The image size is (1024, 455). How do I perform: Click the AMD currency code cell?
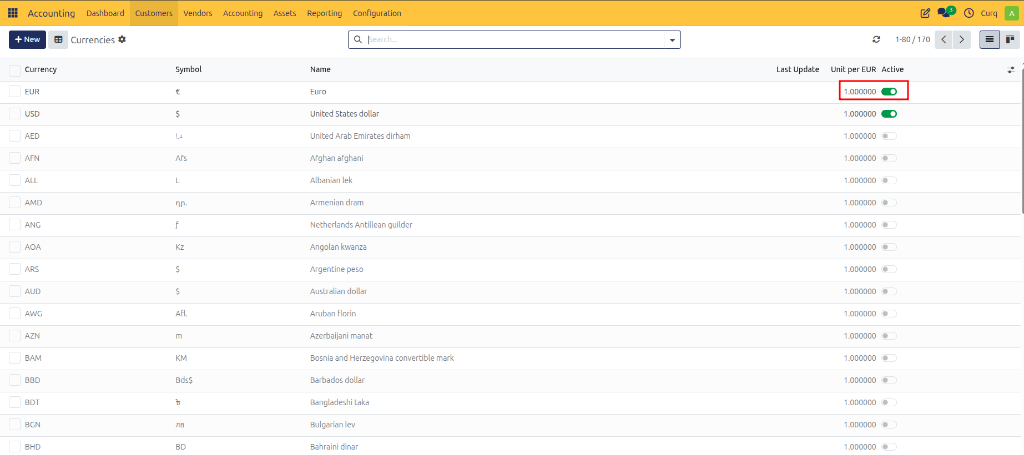pos(33,203)
